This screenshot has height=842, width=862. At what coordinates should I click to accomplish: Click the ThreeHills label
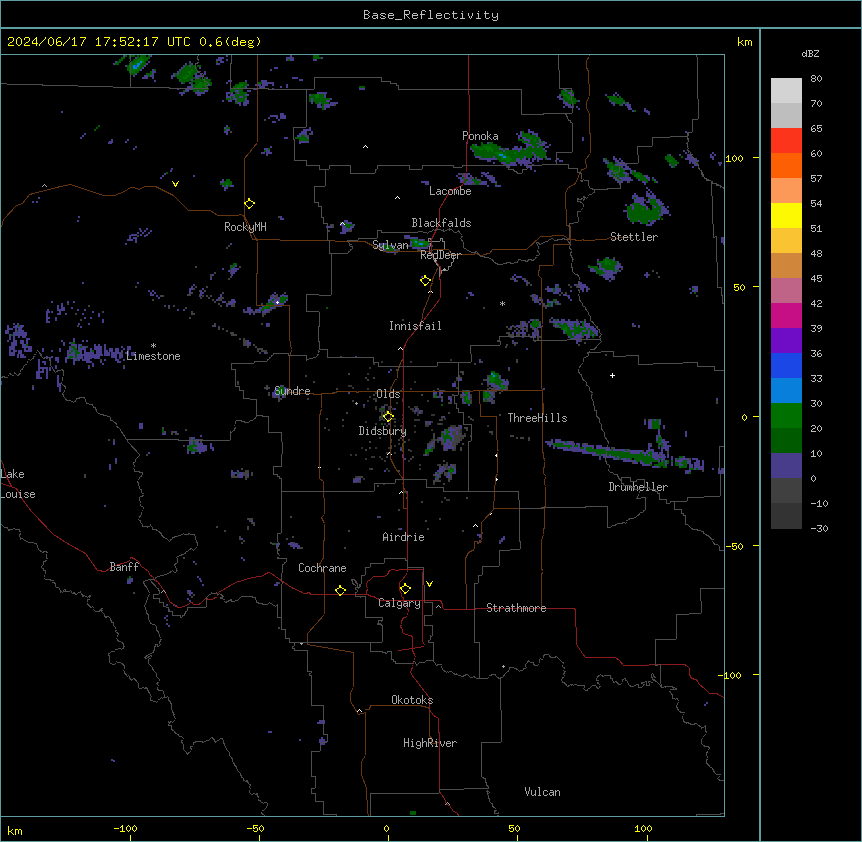tap(537, 418)
